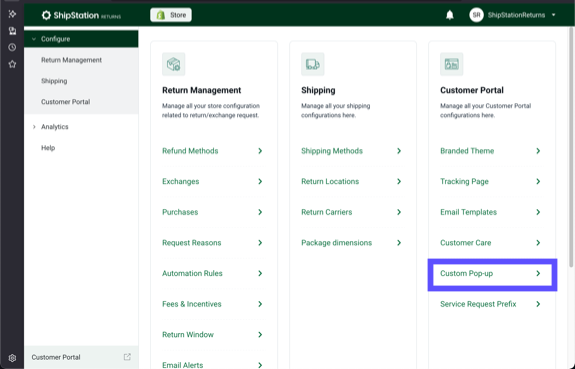
Task: Click the SR account avatar
Action: tap(476, 15)
